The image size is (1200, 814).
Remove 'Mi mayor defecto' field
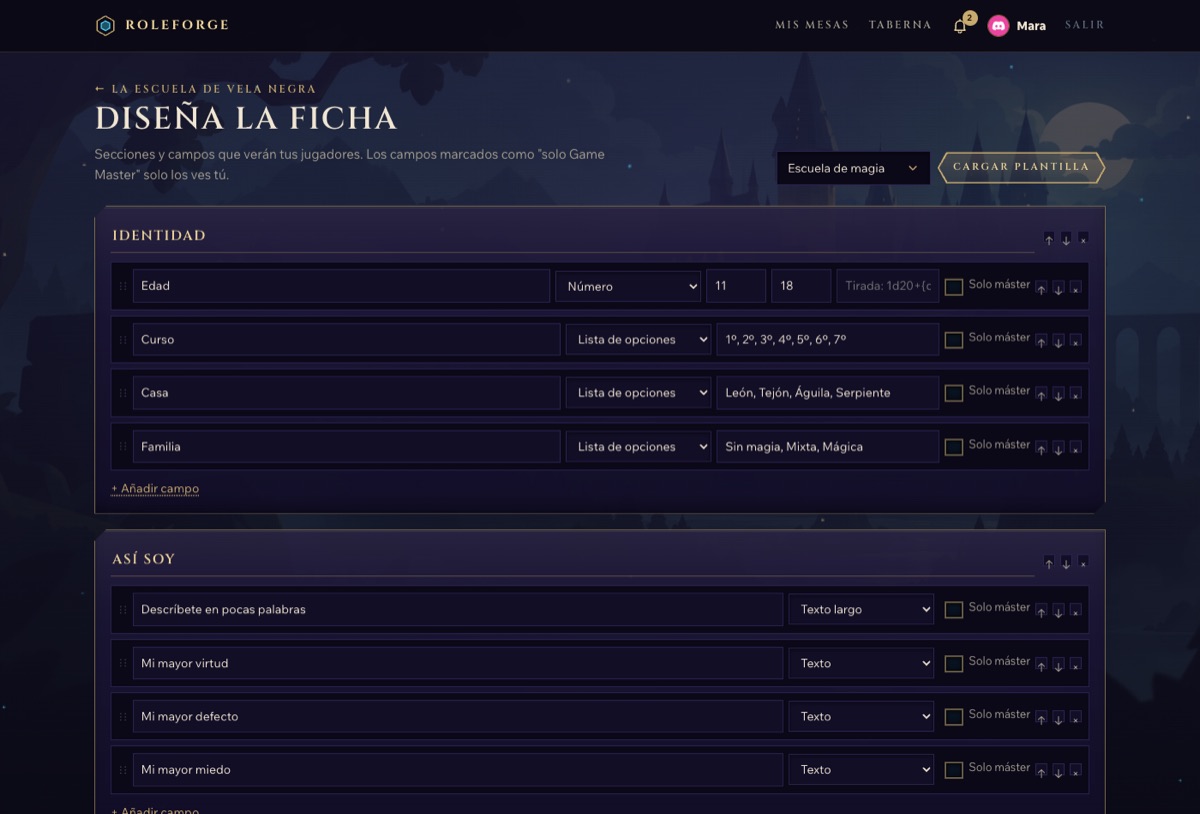(1075, 717)
